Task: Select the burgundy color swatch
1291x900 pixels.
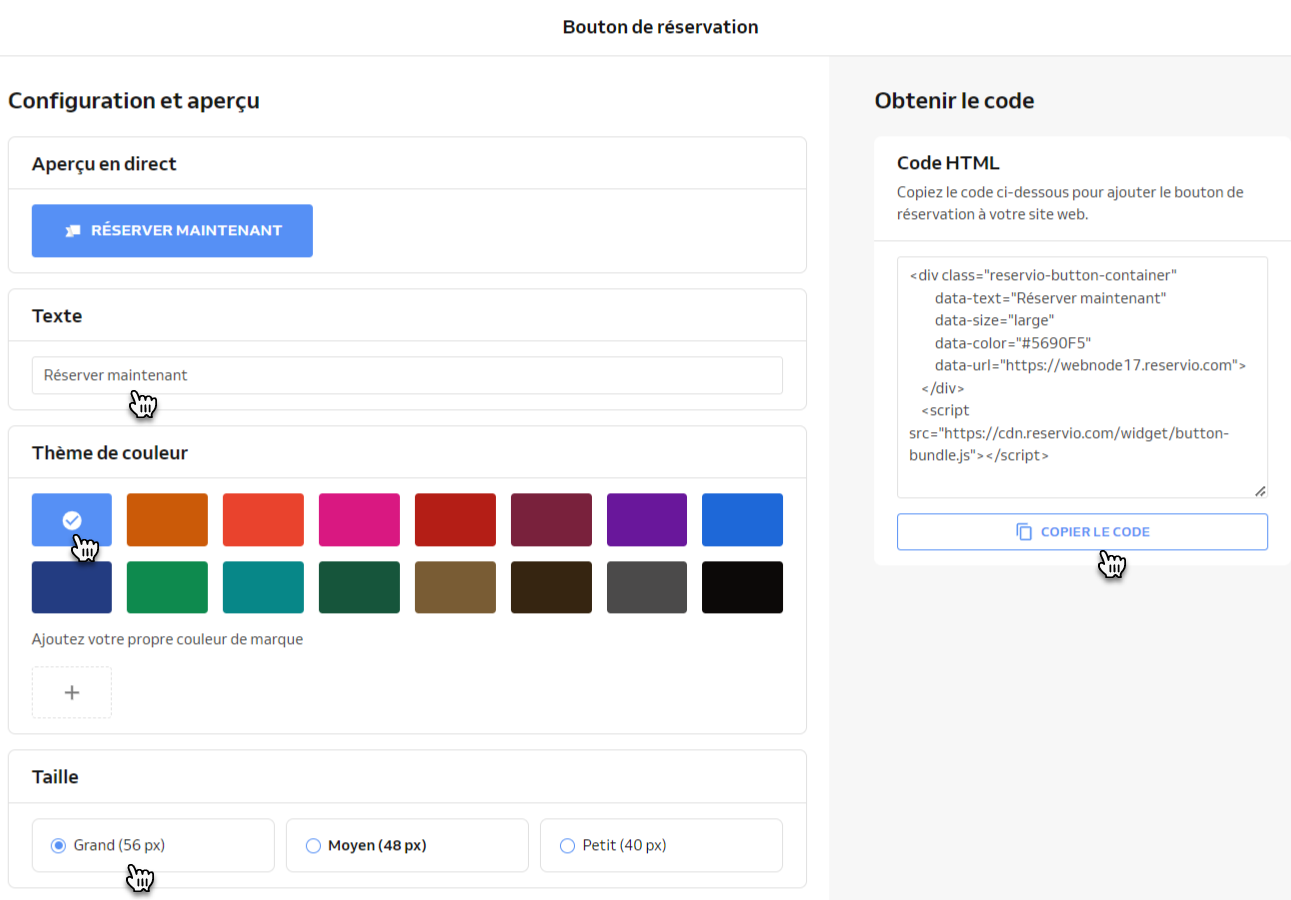Action: pos(551,520)
